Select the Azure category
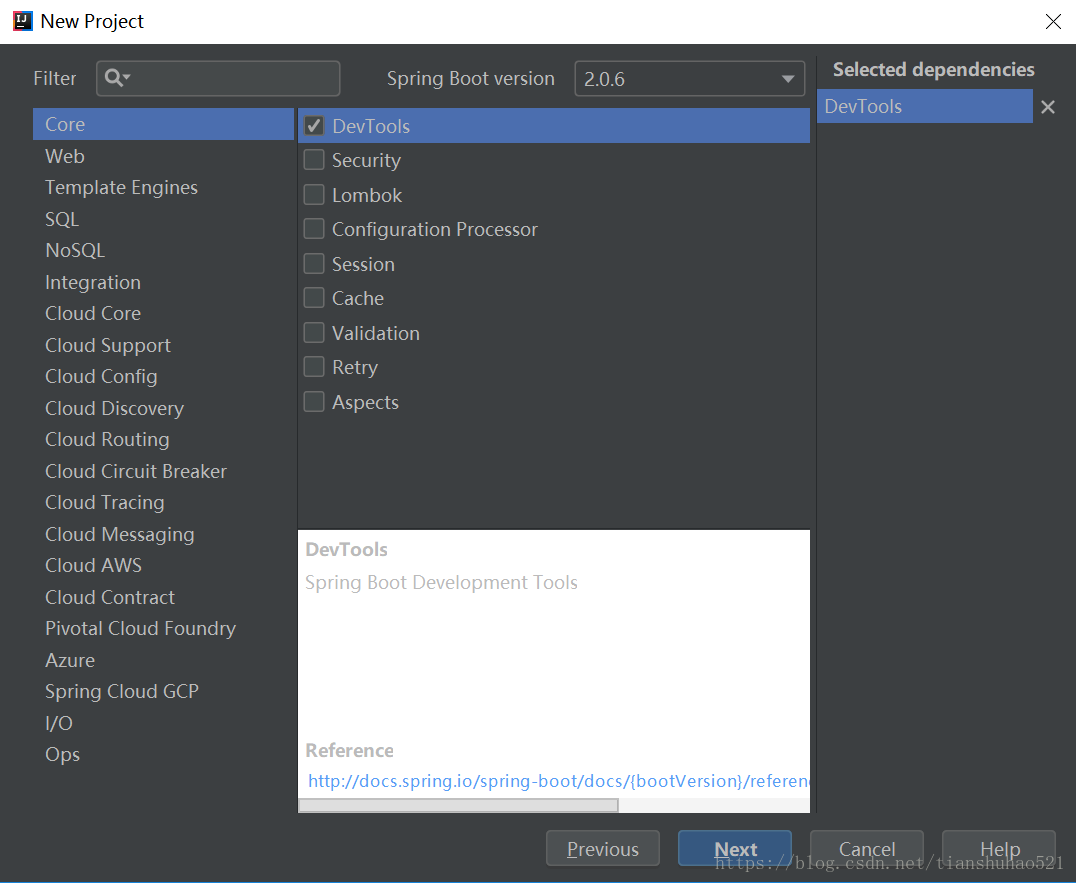The width and height of the screenshot is (1076, 883). pos(163,660)
